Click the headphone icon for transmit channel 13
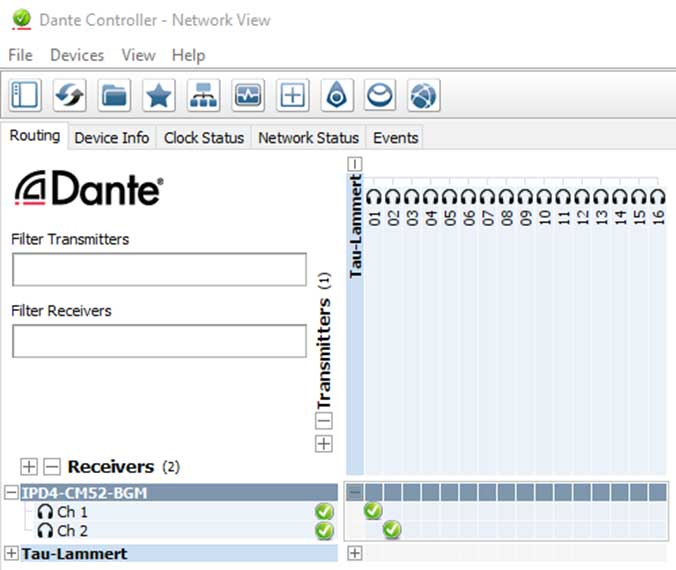676x570 pixels. click(x=601, y=197)
